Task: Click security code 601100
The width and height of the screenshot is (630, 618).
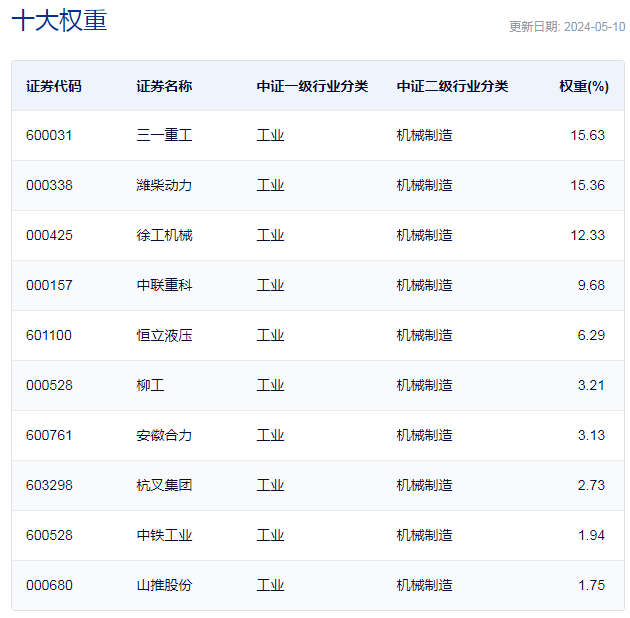Action: 49,336
